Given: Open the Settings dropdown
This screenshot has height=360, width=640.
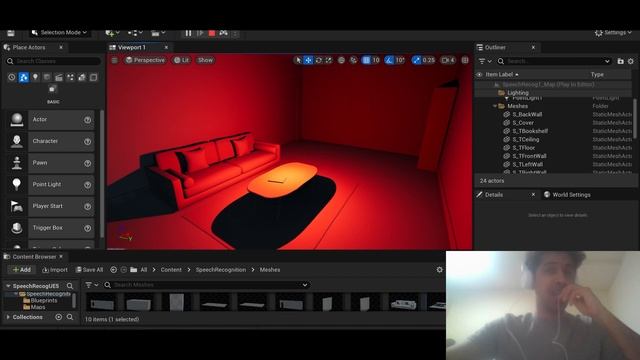Looking at the screenshot, I should click(x=613, y=33).
